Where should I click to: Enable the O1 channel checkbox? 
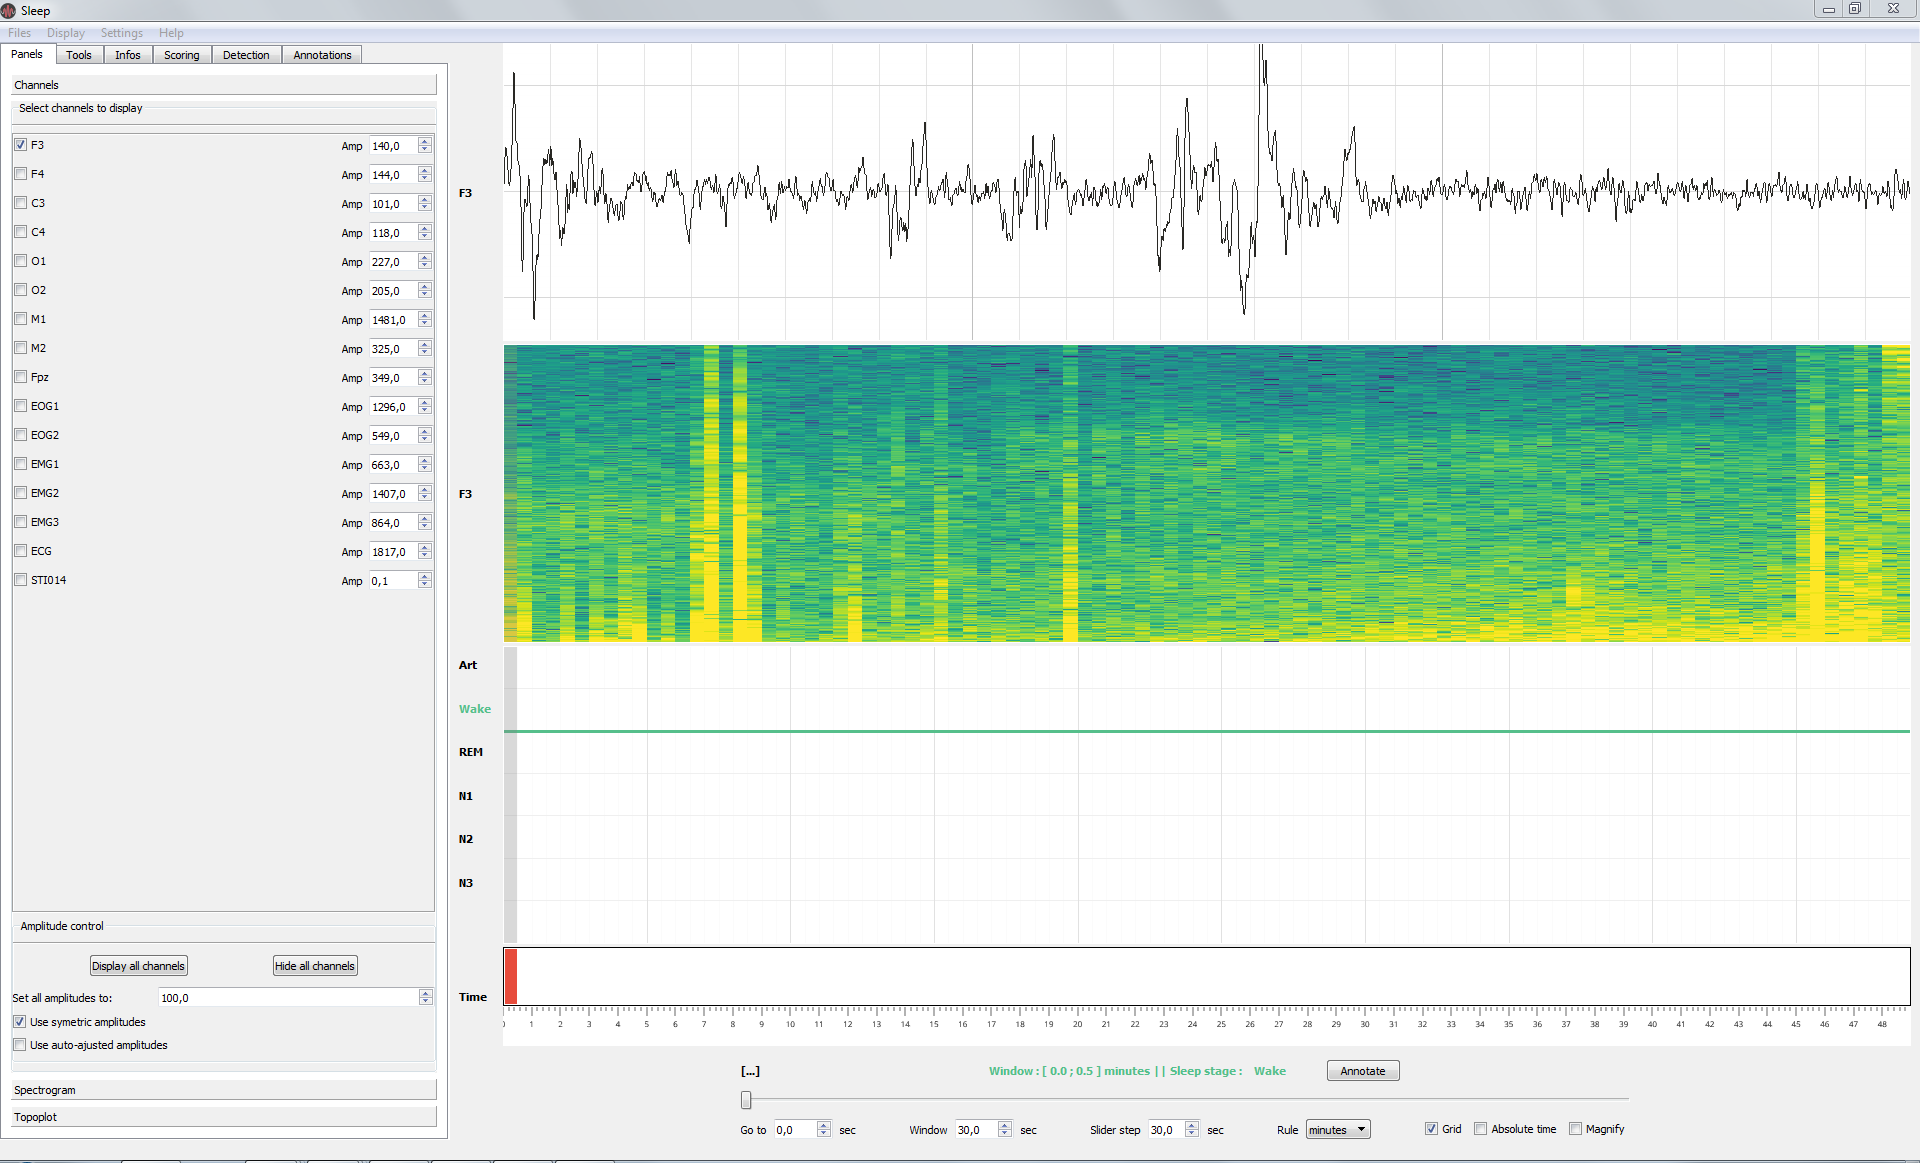coord(20,261)
